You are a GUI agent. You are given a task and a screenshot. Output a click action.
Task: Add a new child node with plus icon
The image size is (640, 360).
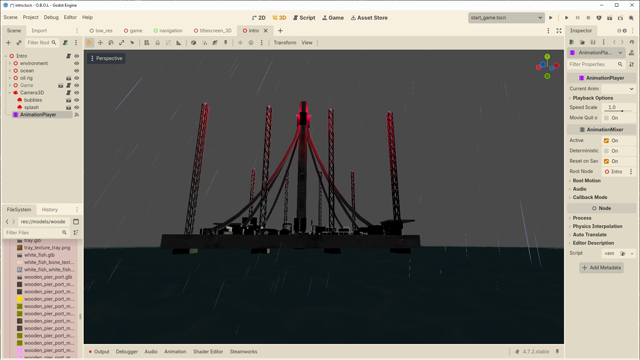8,42
